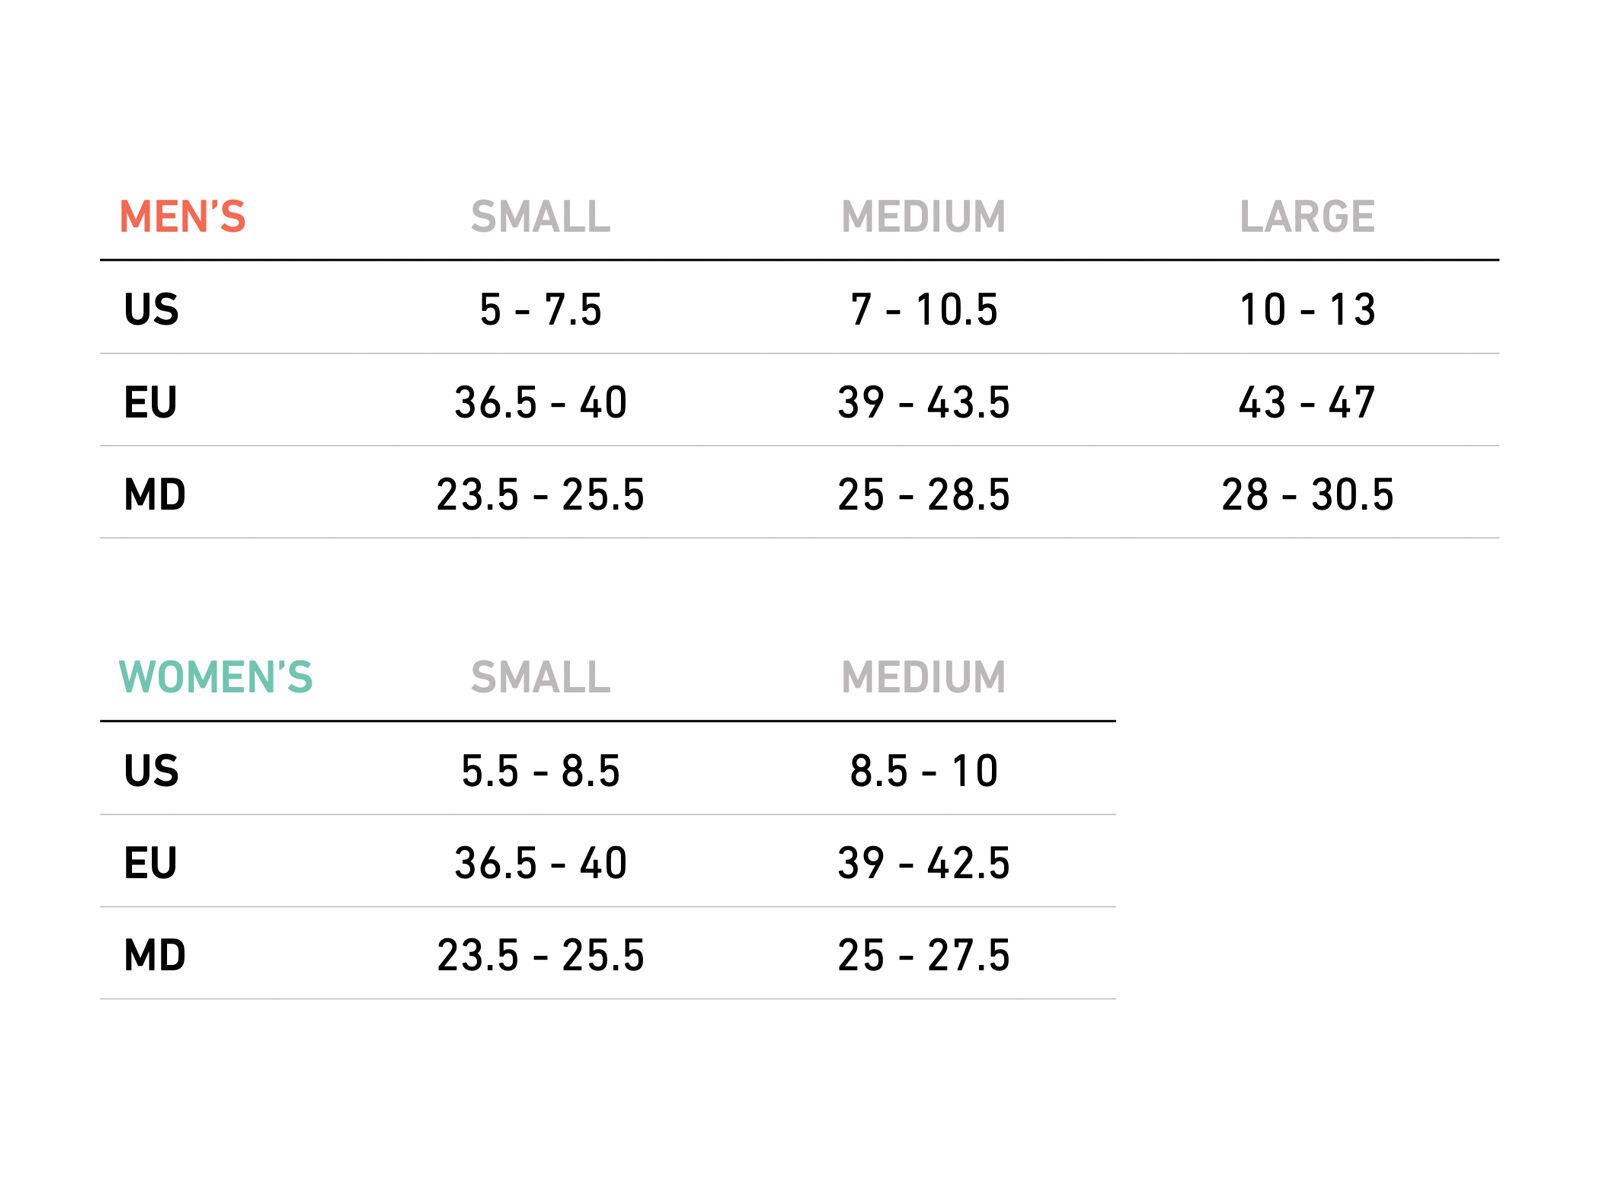Image resolution: width=1600 pixels, height=1200 pixels.
Task: Click men's medium US size 7 - 10.5
Action: [923, 310]
